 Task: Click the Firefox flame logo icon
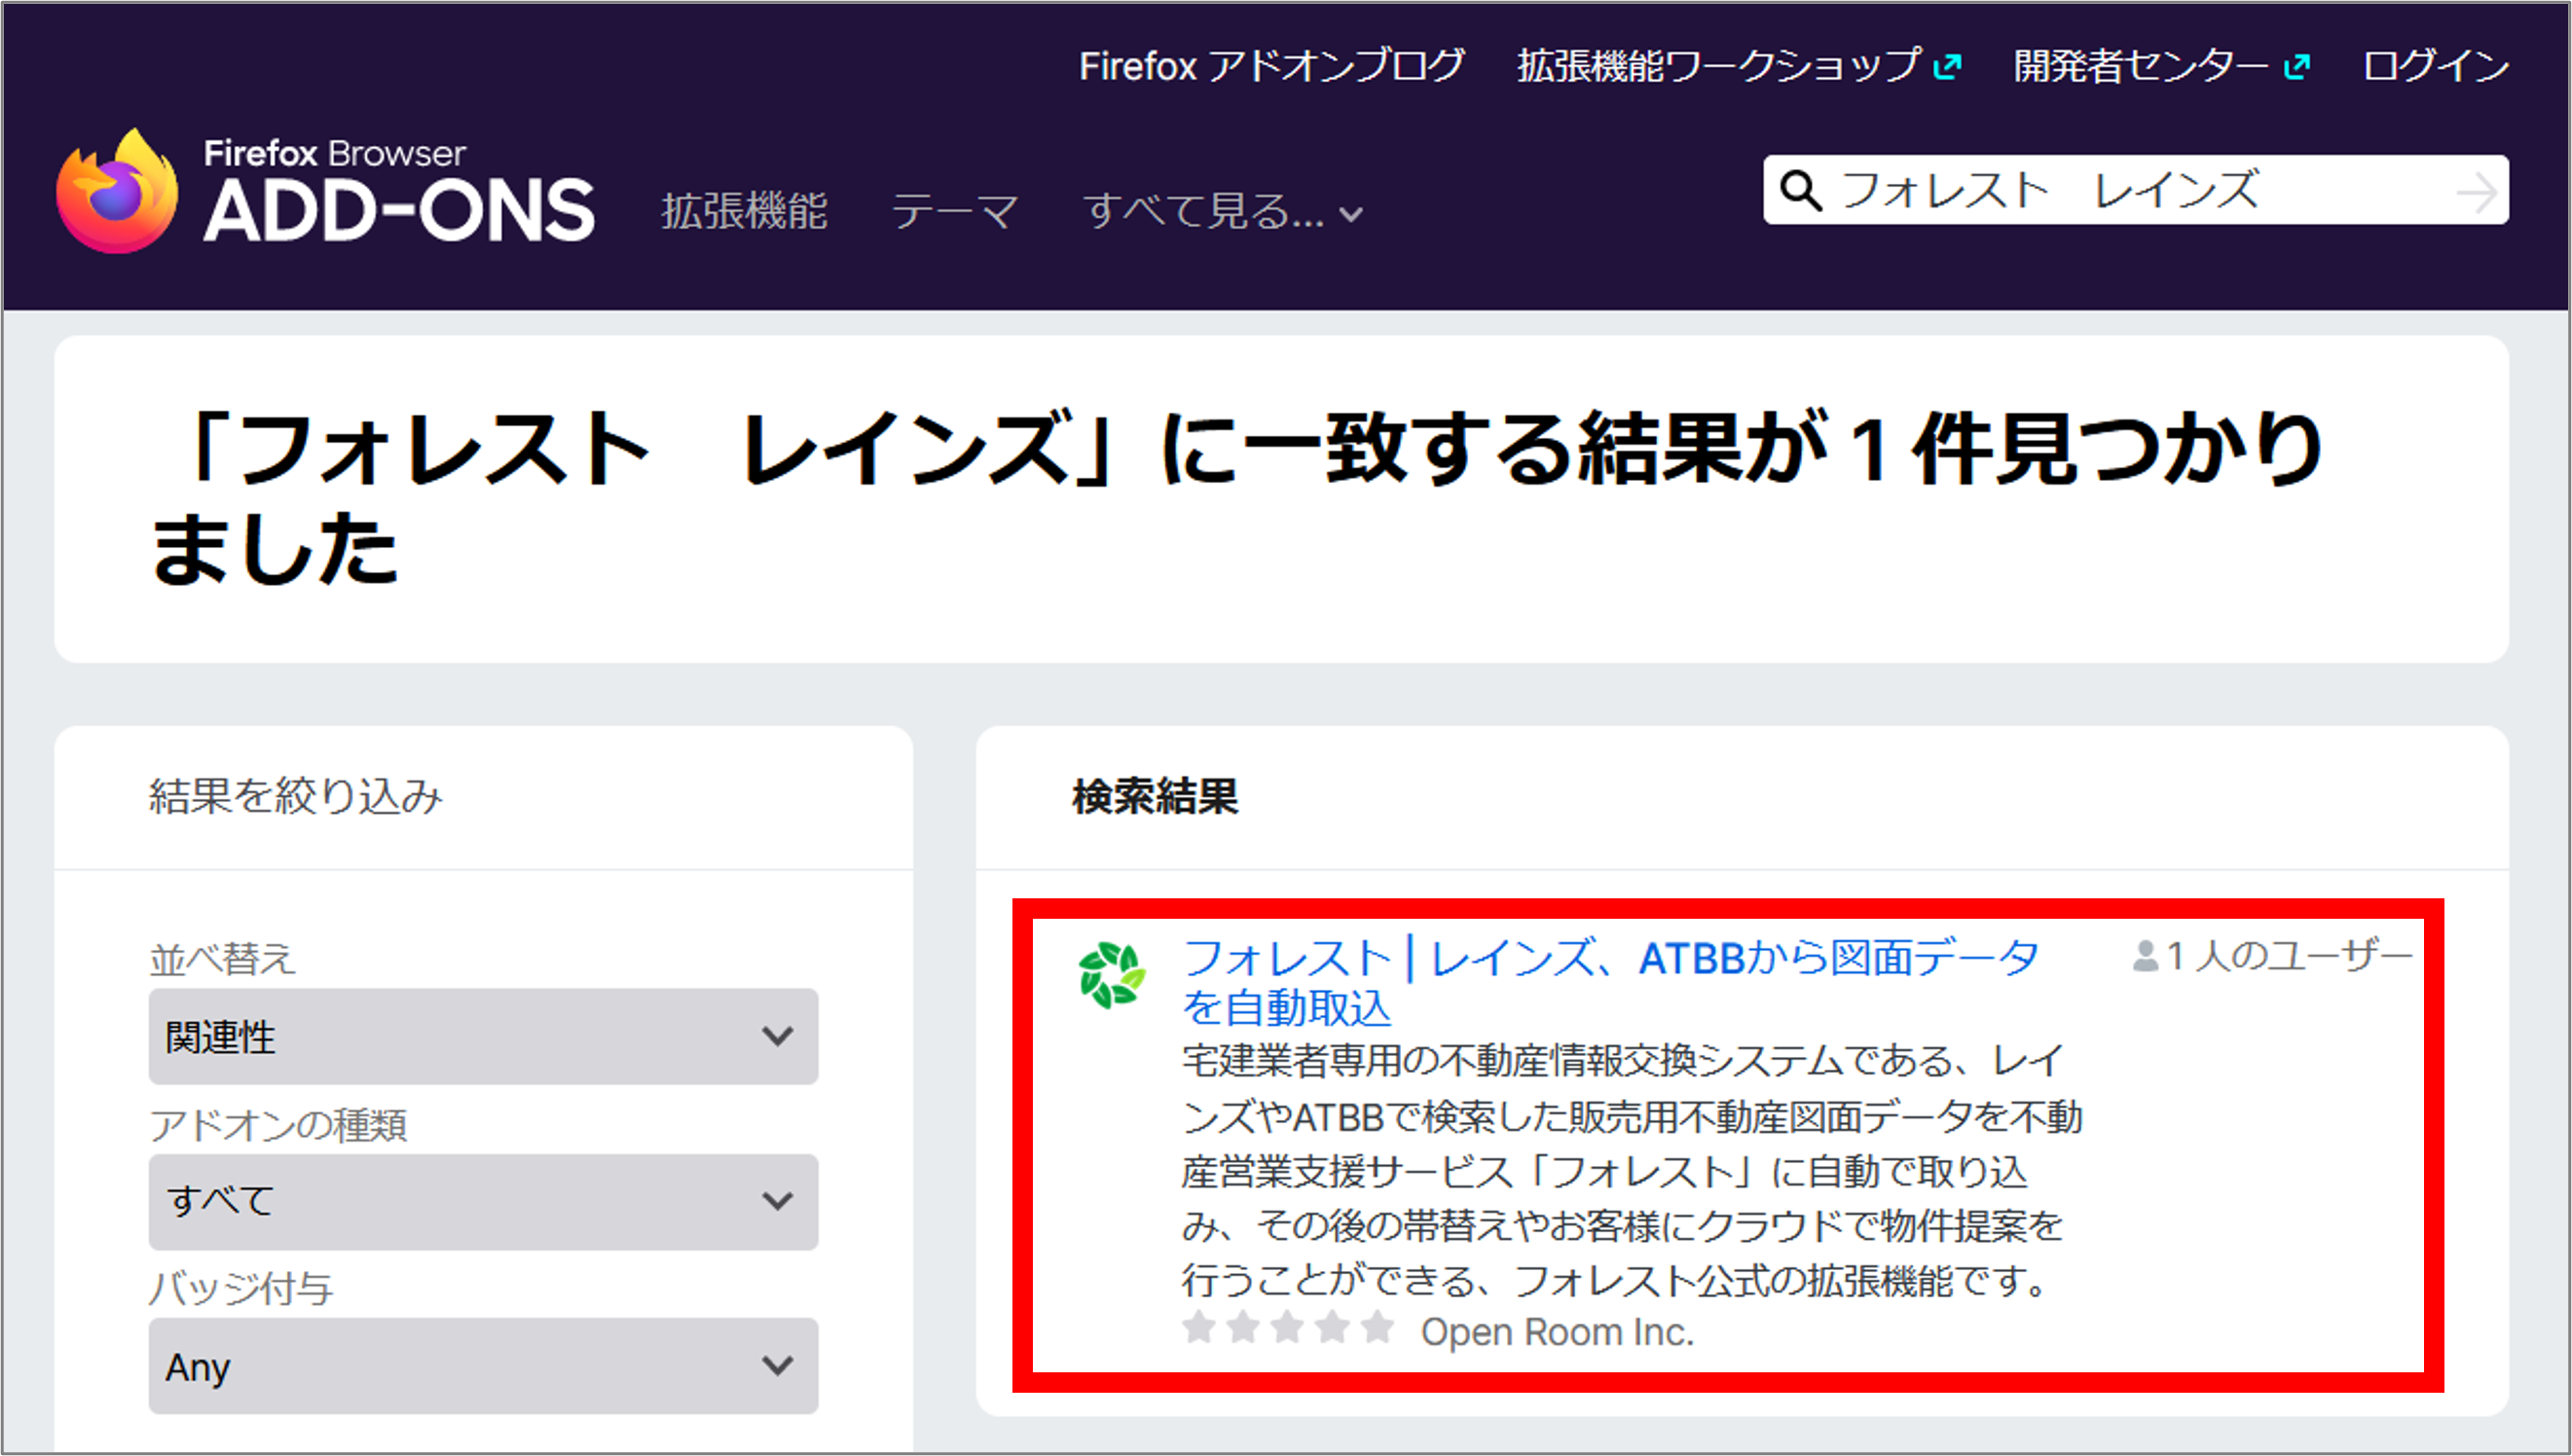click(x=117, y=191)
